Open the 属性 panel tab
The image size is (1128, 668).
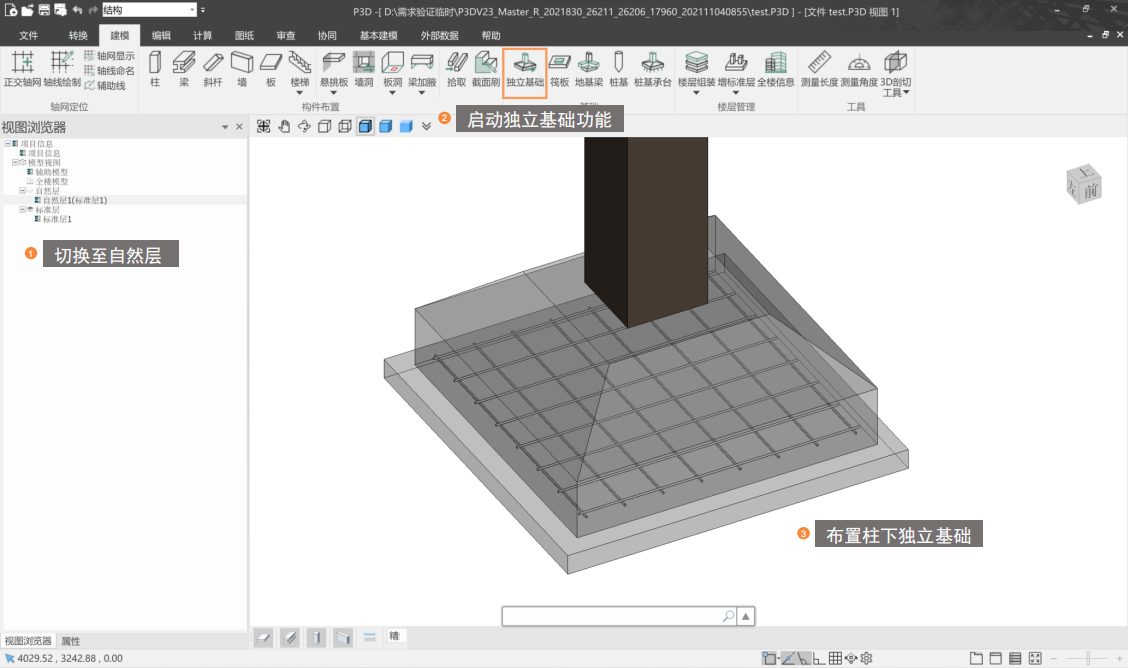(71, 641)
